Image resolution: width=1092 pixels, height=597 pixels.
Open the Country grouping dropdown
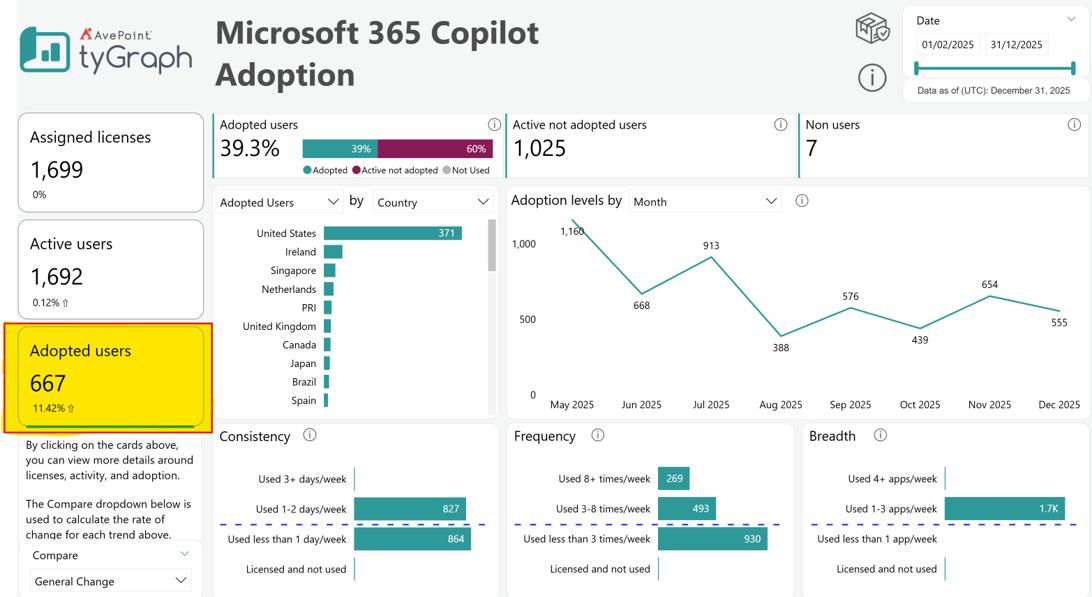[x=433, y=202]
